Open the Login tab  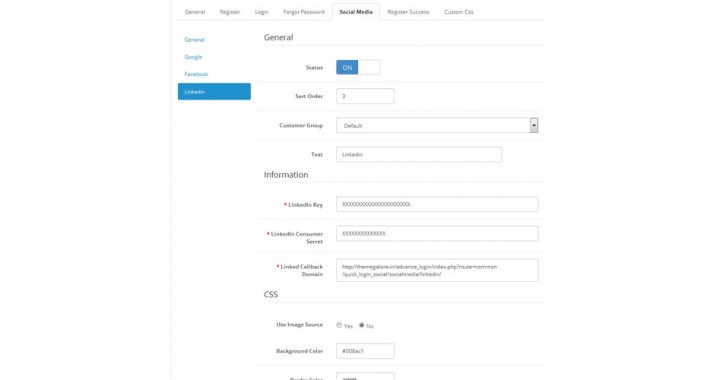click(x=261, y=12)
